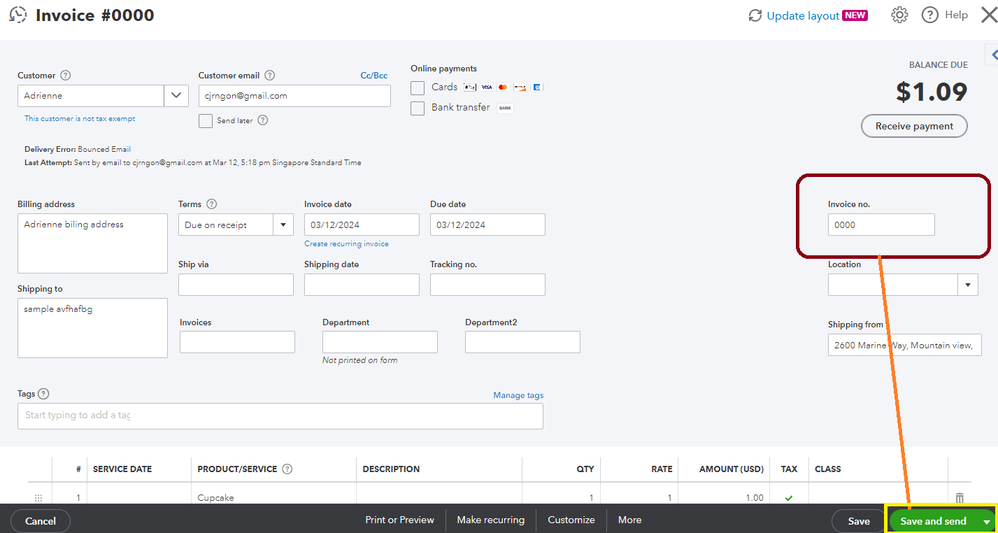998x533 pixels.
Task: Click the Invoice no. field
Action: [881, 225]
